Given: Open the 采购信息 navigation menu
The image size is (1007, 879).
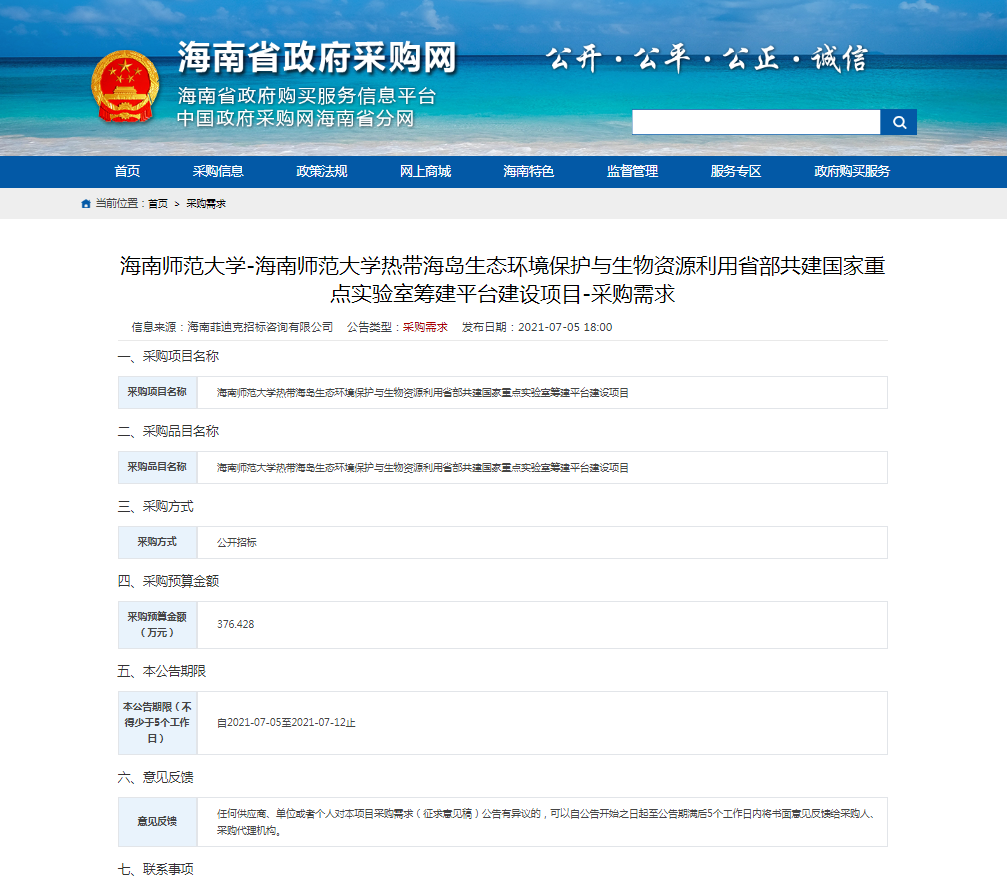Looking at the screenshot, I should [x=218, y=171].
